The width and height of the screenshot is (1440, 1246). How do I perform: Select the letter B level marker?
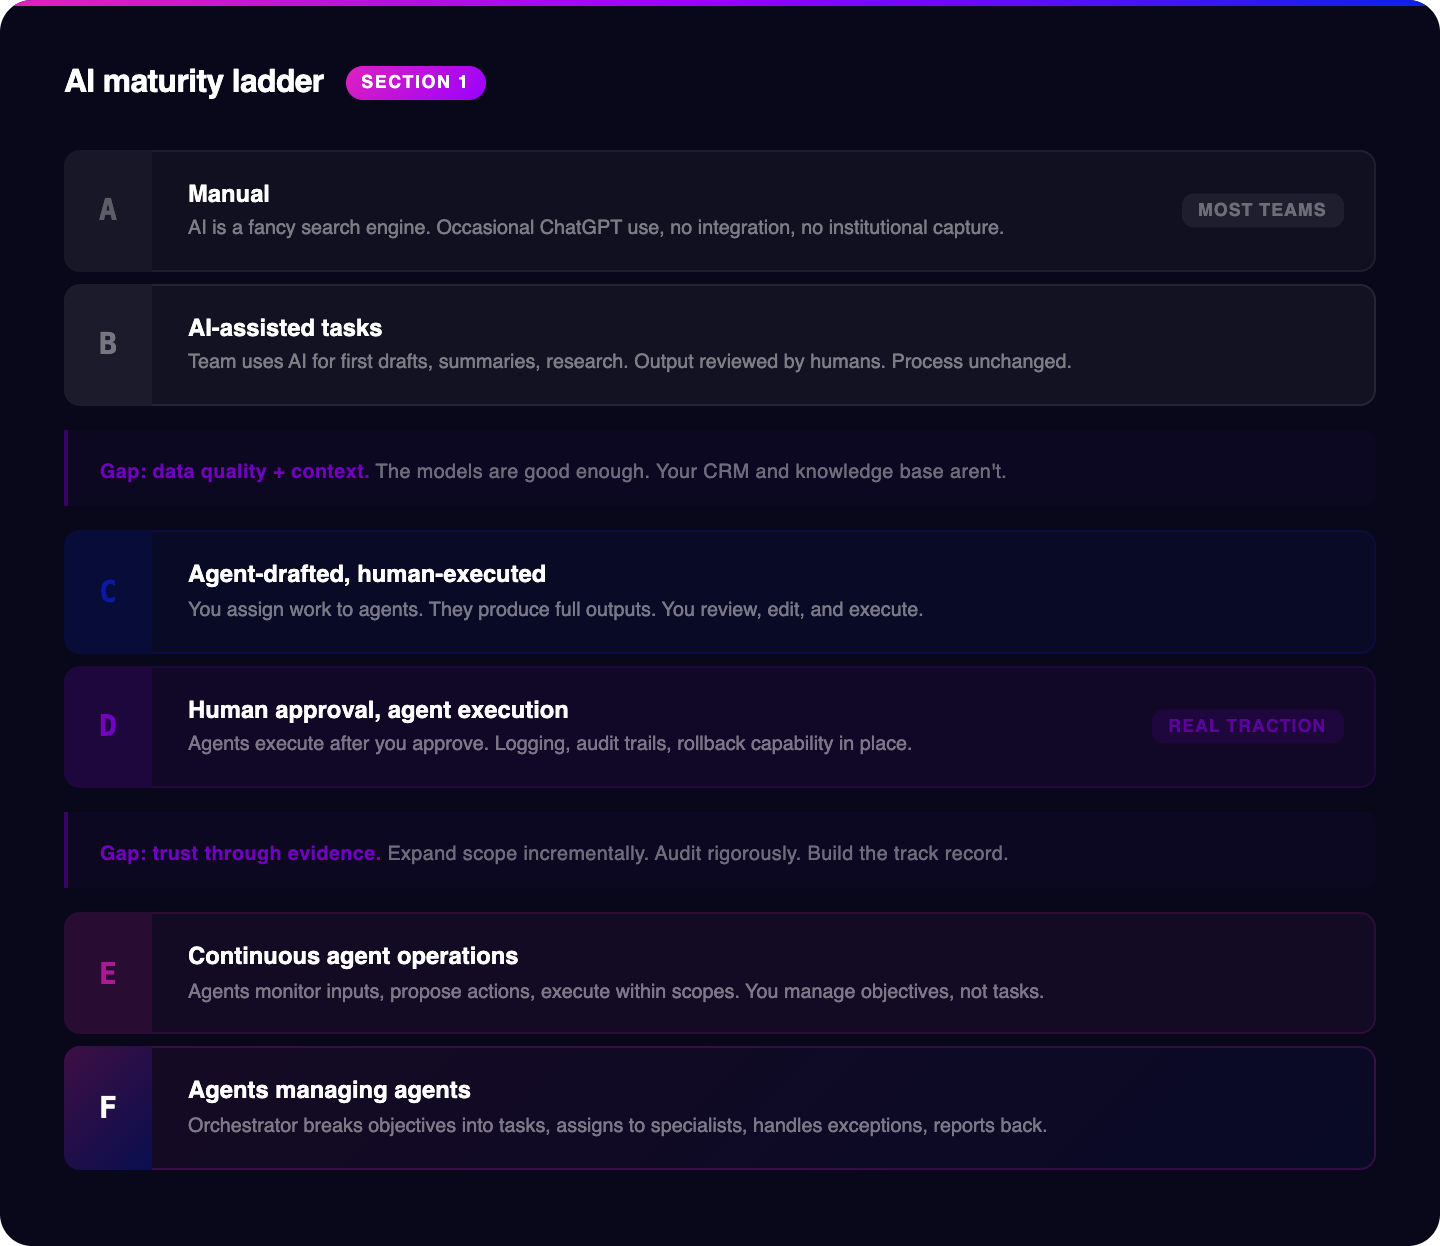click(108, 345)
